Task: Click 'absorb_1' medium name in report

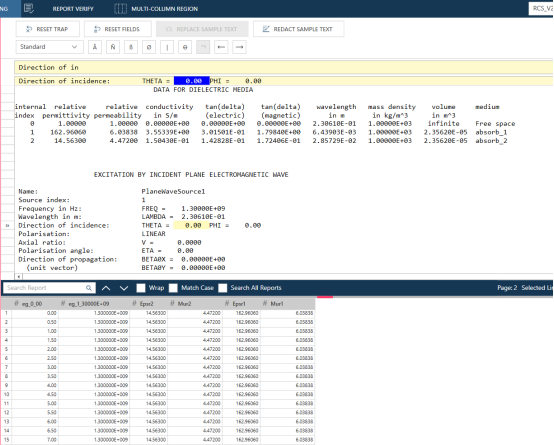Action: 491,132
